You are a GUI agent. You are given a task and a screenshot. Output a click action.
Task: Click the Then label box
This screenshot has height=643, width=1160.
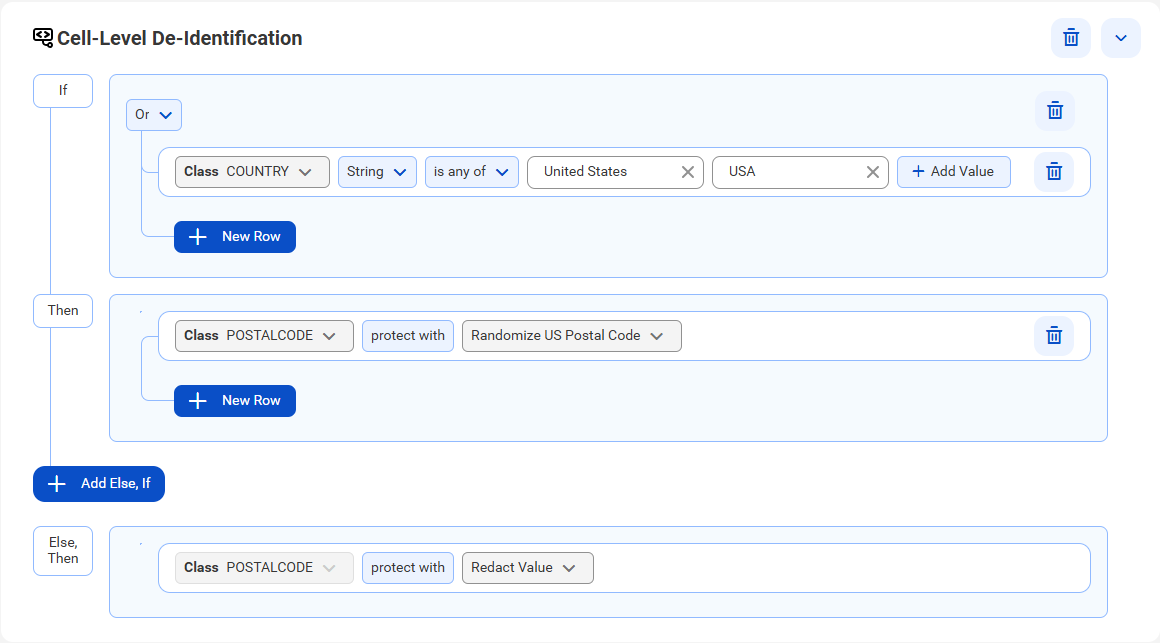tap(63, 311)
